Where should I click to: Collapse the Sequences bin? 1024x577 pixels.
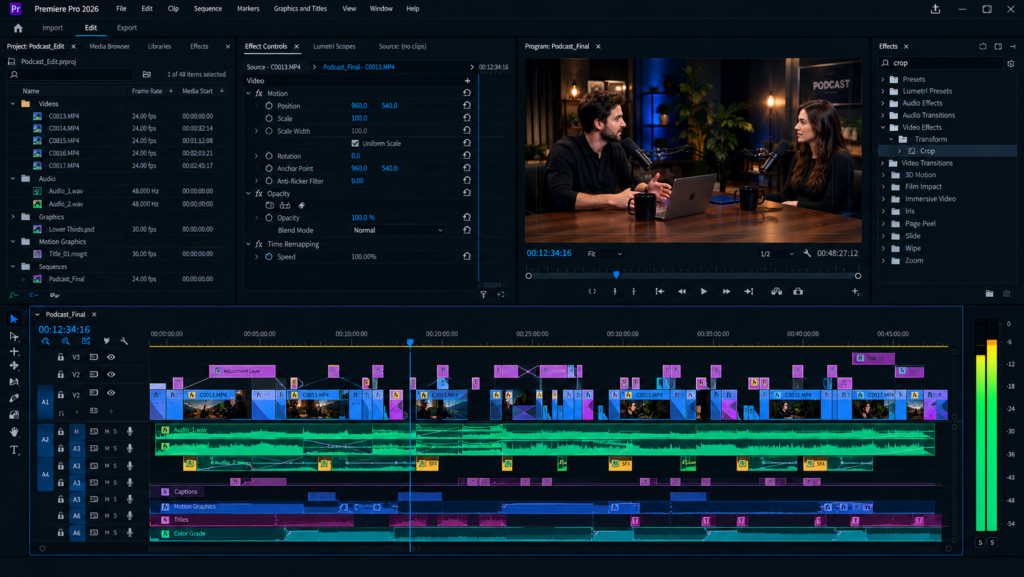click(x=13, y=266)
